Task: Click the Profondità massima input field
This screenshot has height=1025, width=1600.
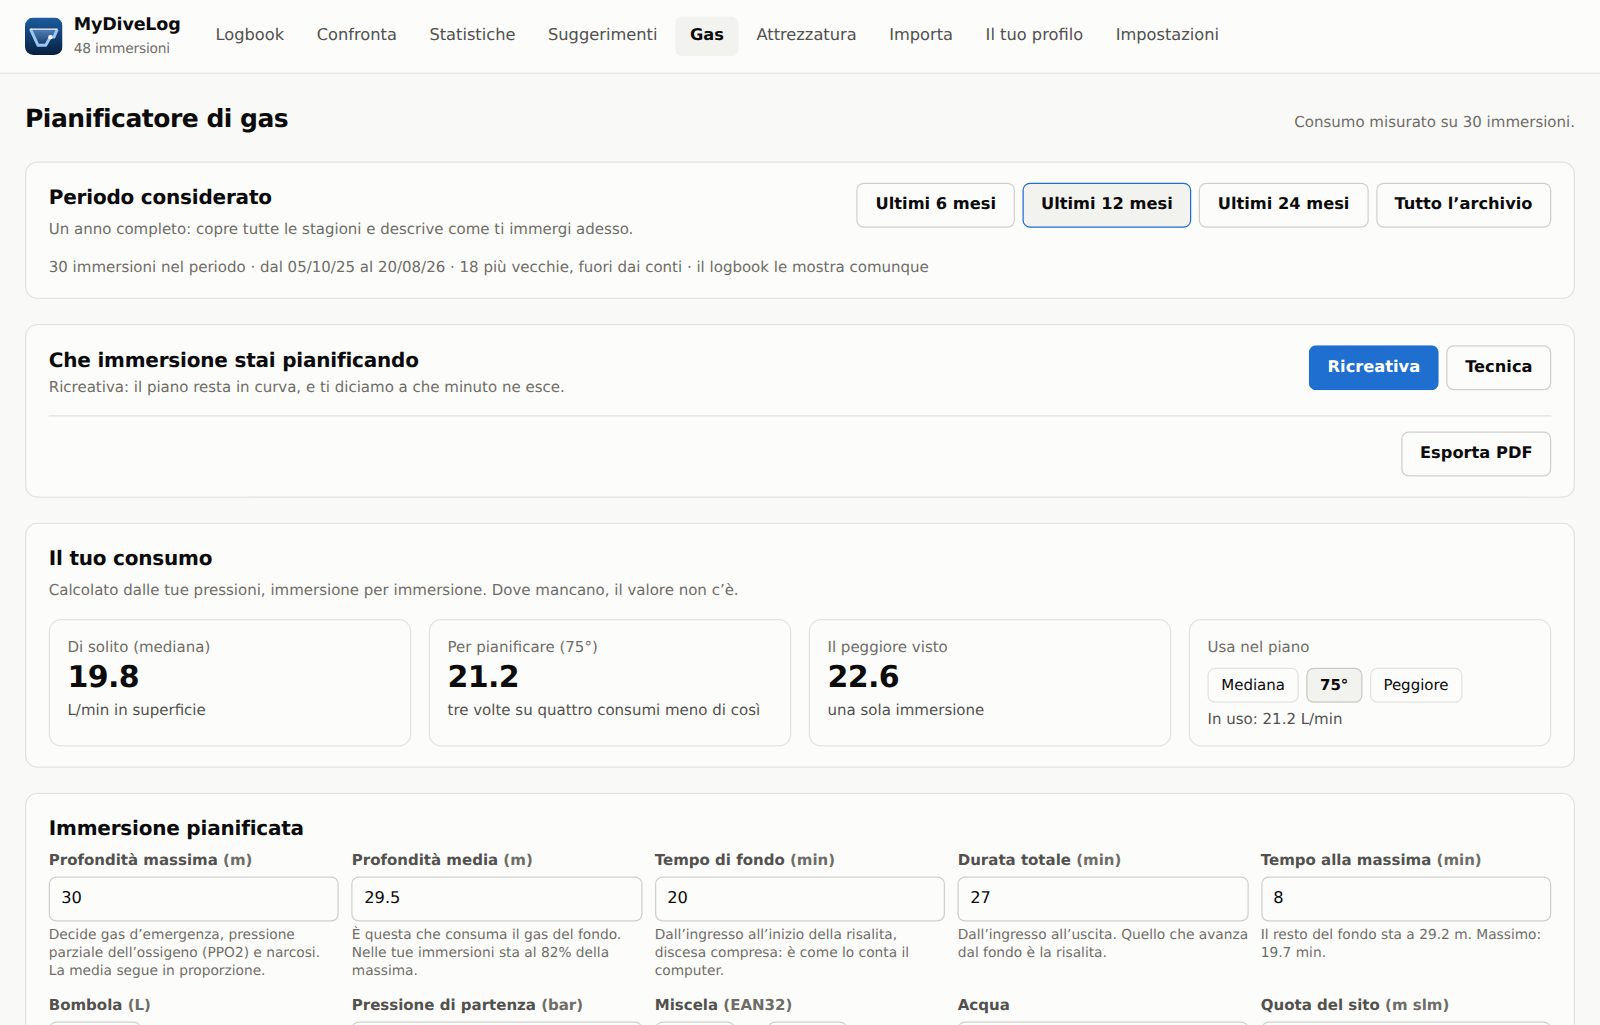Action: [193, 898]
